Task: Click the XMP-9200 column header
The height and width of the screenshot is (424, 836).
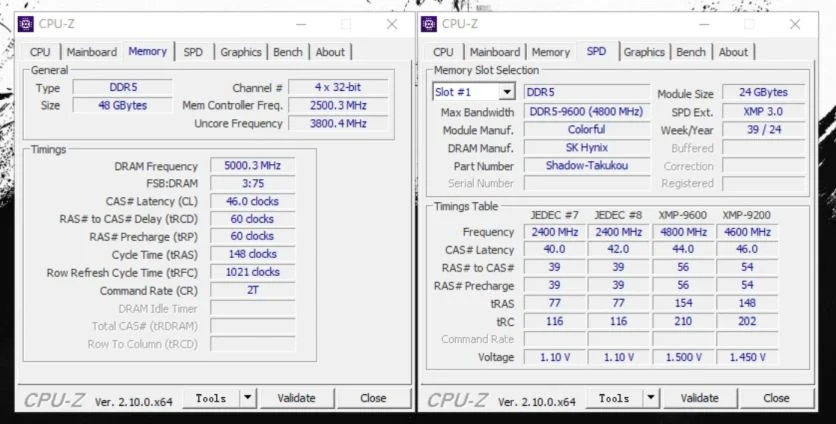Action: [x=747, y=215]
